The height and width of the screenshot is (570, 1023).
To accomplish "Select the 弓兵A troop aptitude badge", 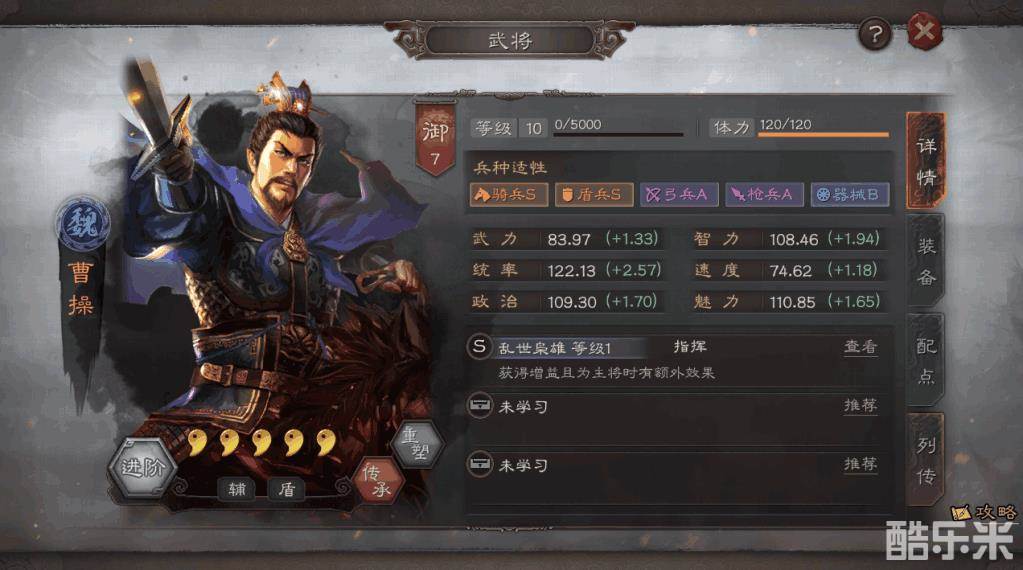I will 679,194.
